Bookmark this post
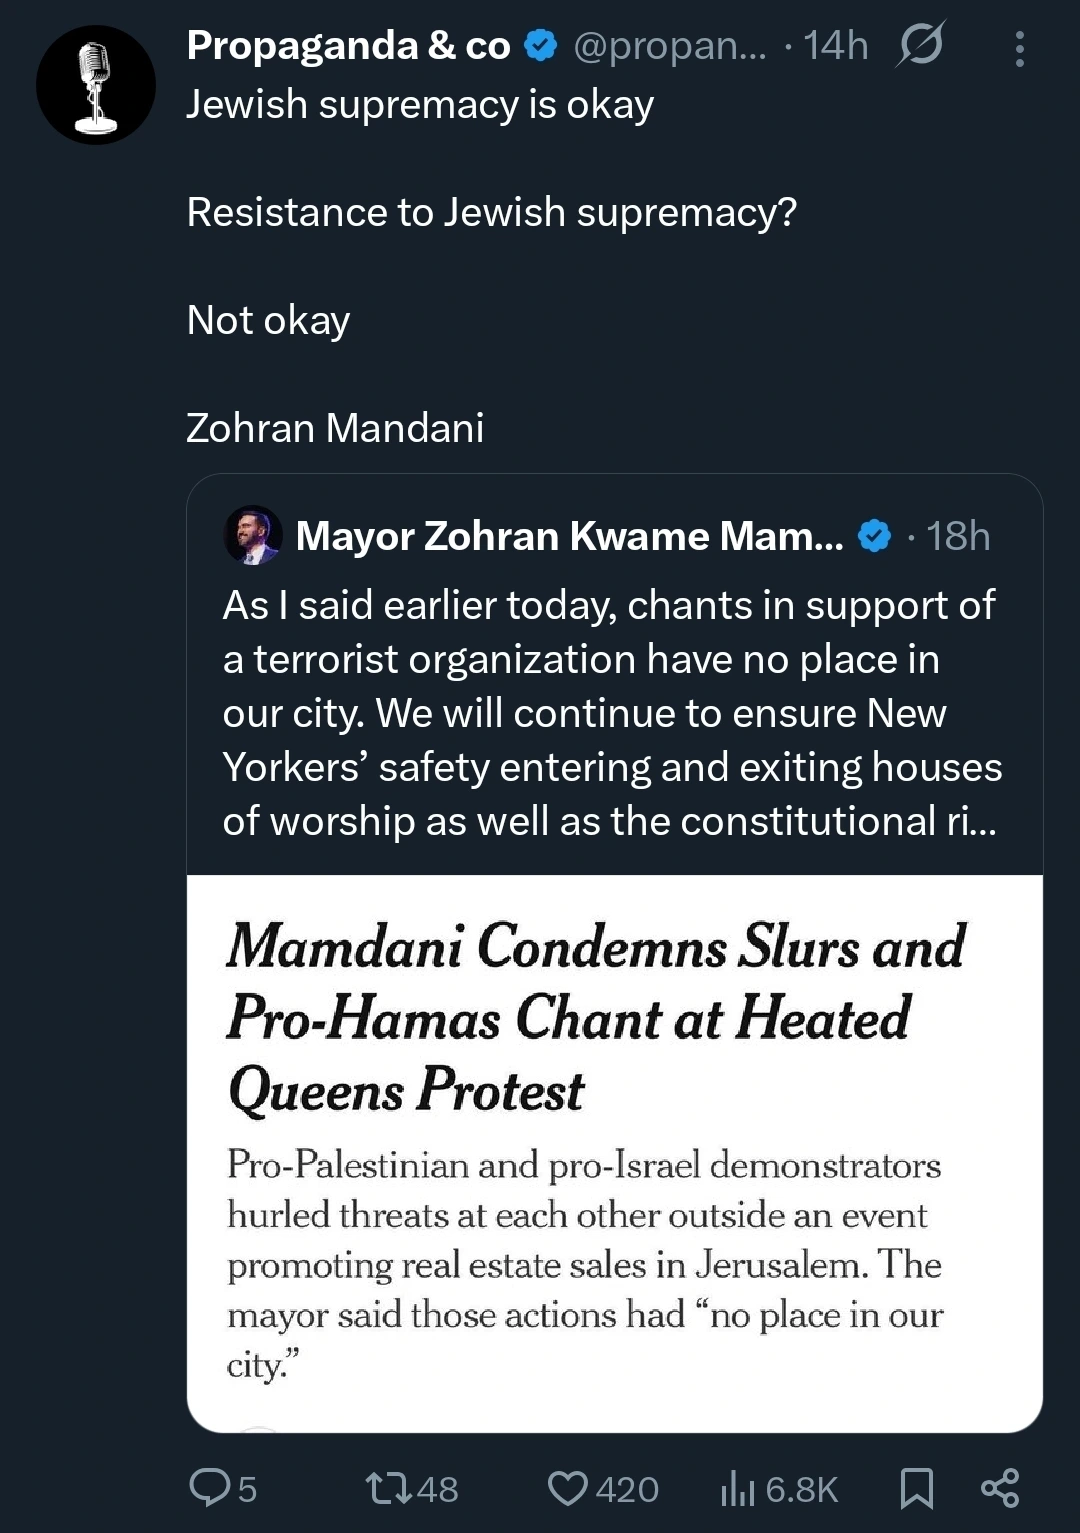 (916, 1487)
